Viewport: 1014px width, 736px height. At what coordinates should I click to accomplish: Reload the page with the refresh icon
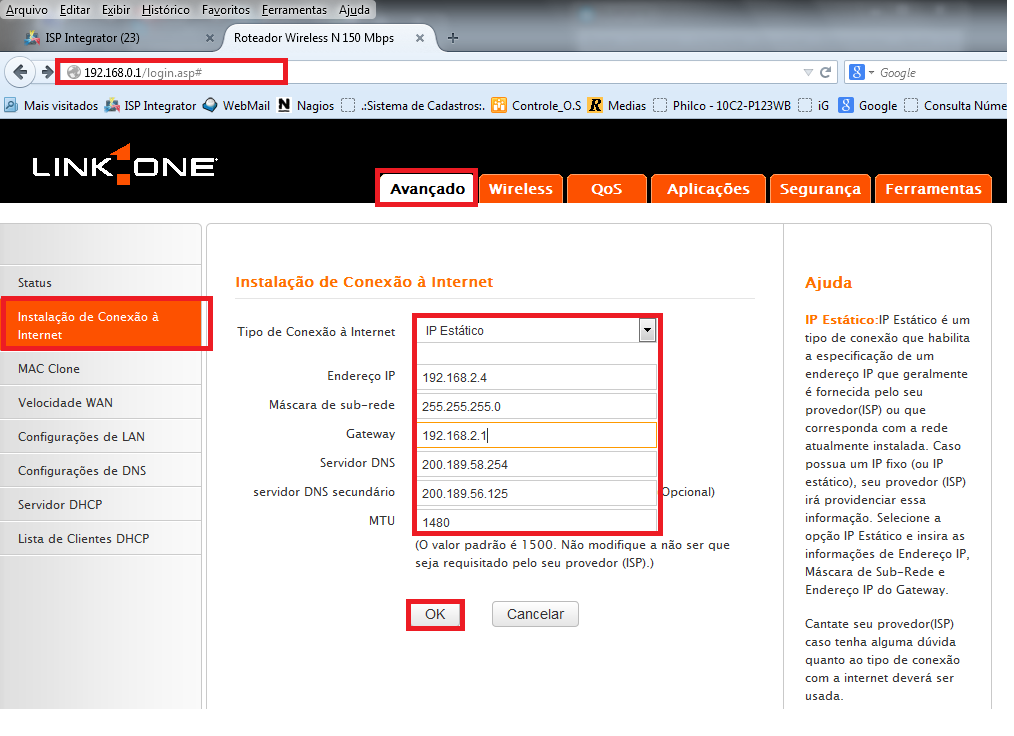(825, 72)
